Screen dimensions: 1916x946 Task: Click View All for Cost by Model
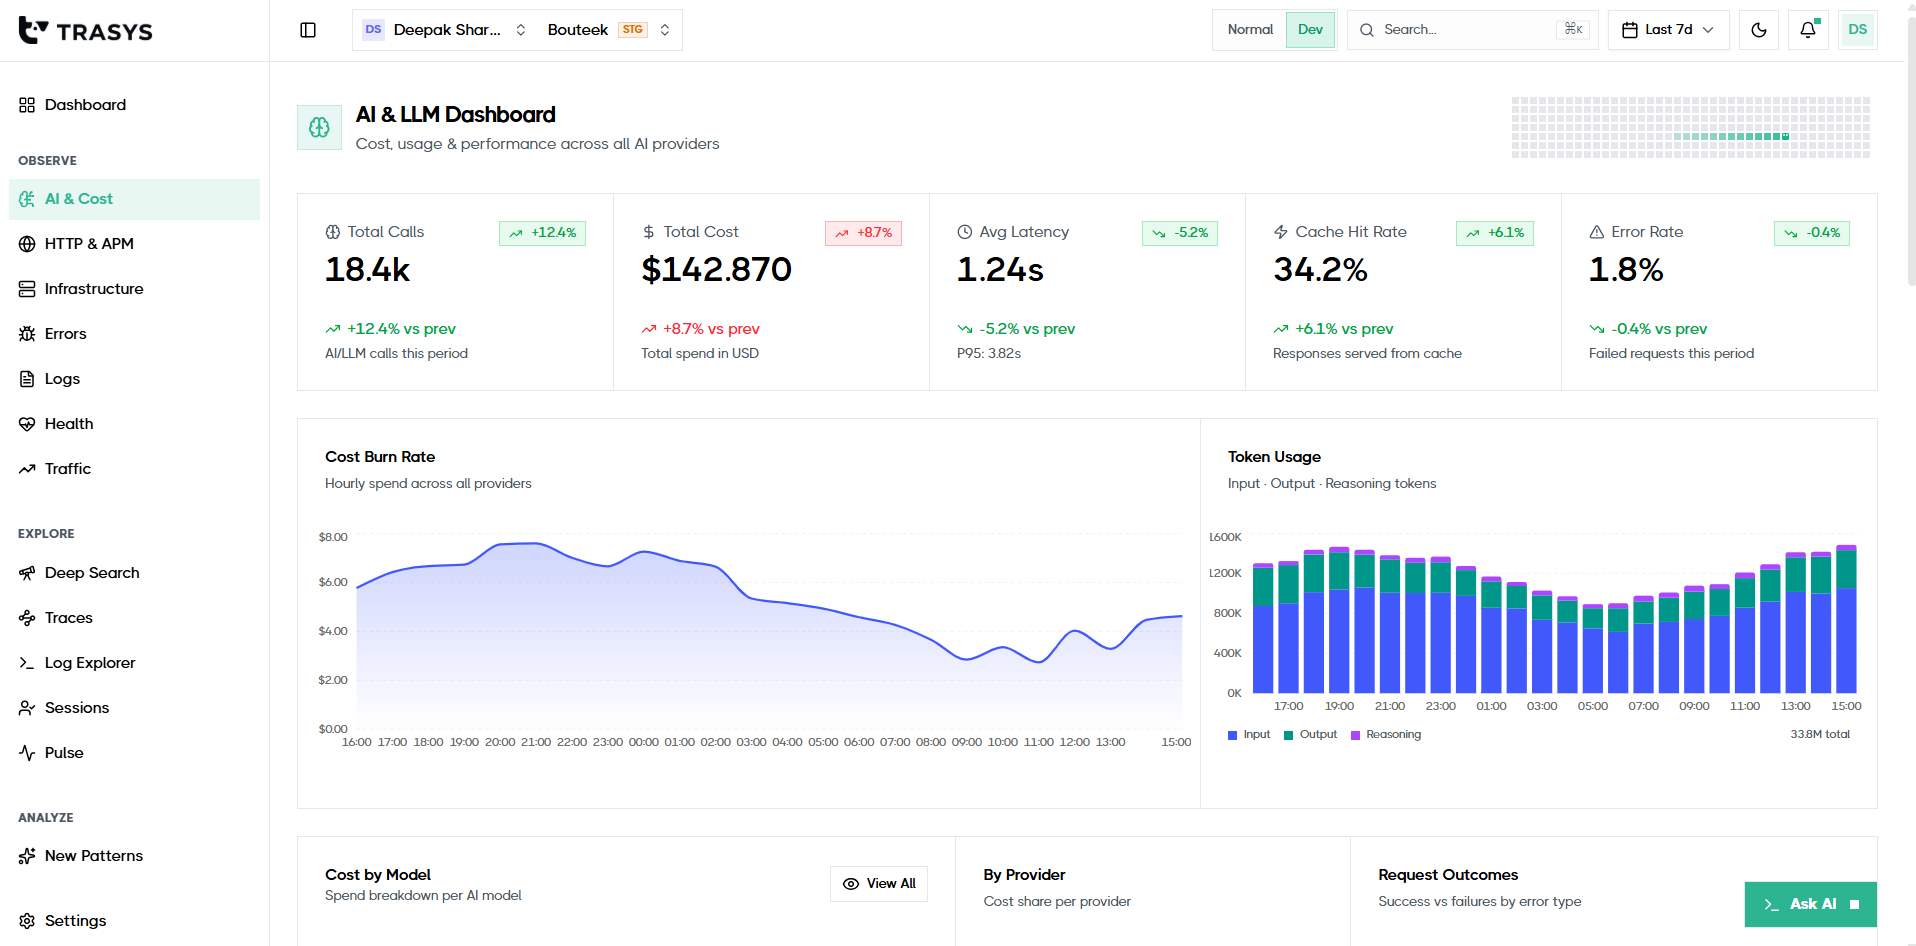pyautogui.click(x=879, y=884)
